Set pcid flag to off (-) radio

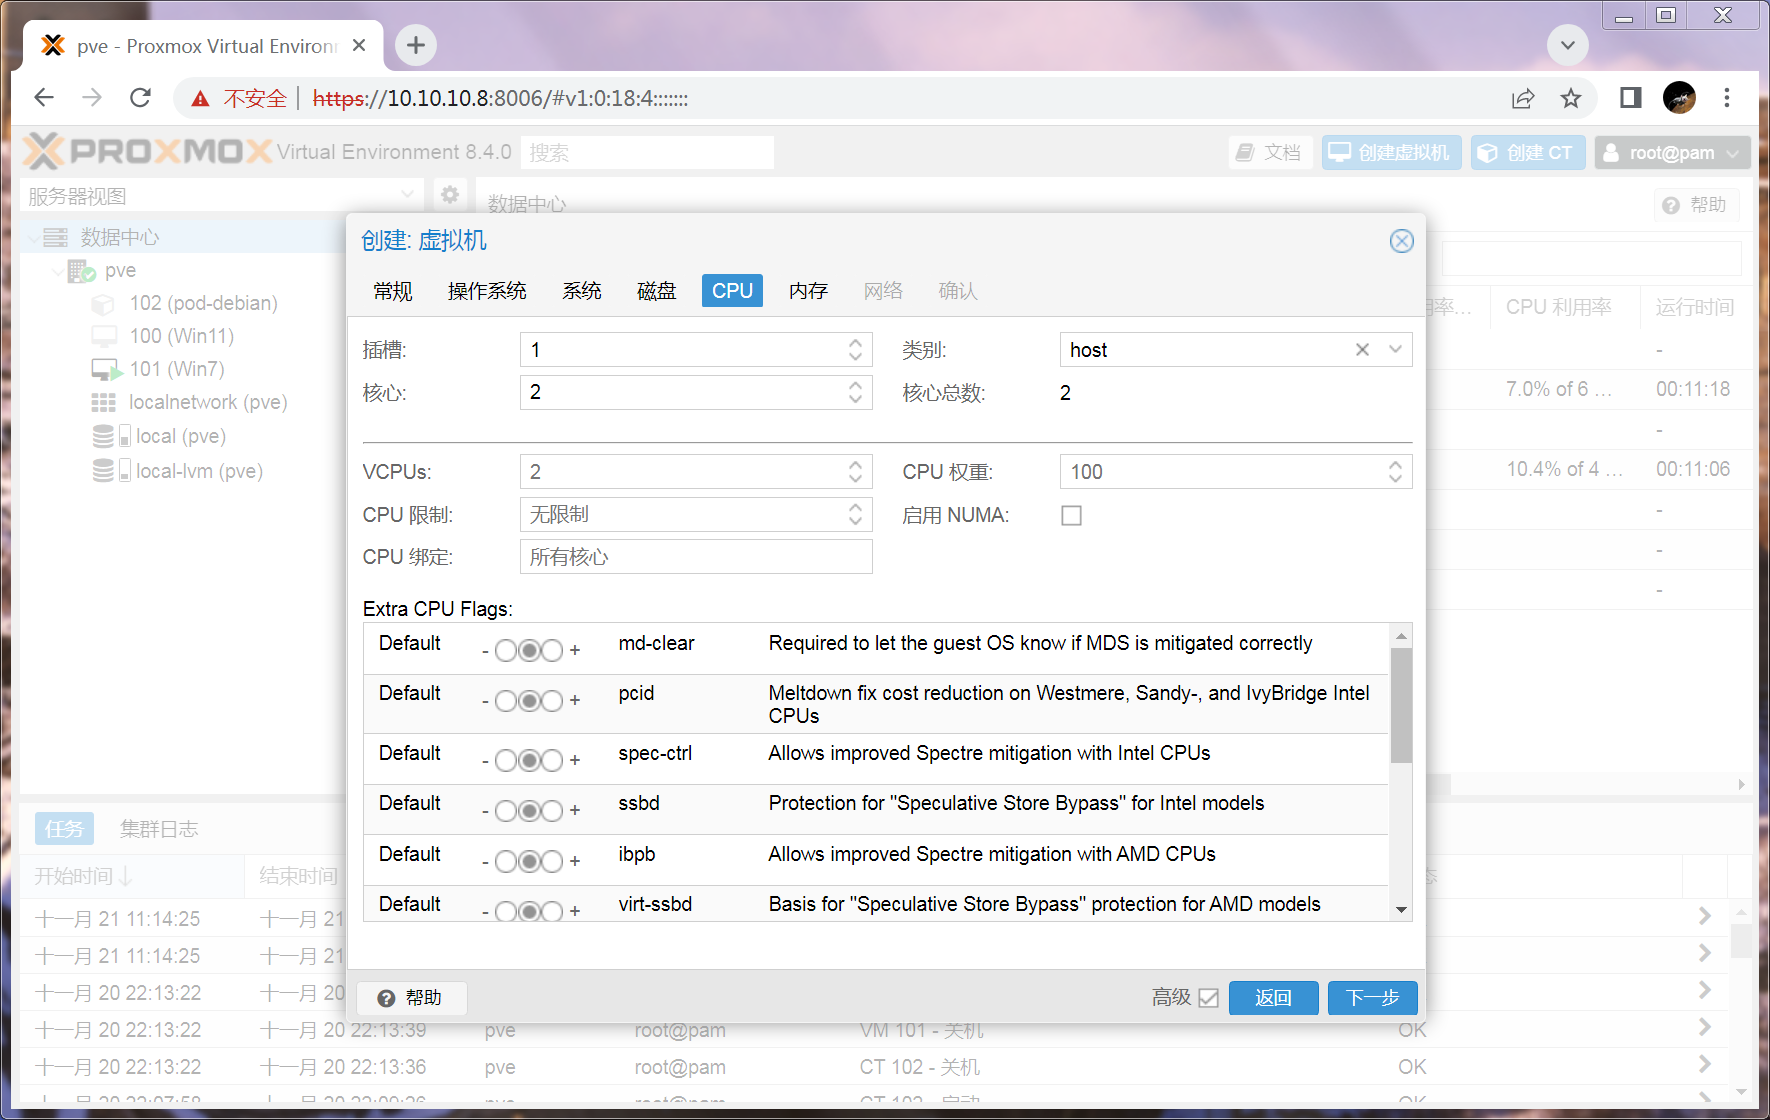click(x=506, y=701)
